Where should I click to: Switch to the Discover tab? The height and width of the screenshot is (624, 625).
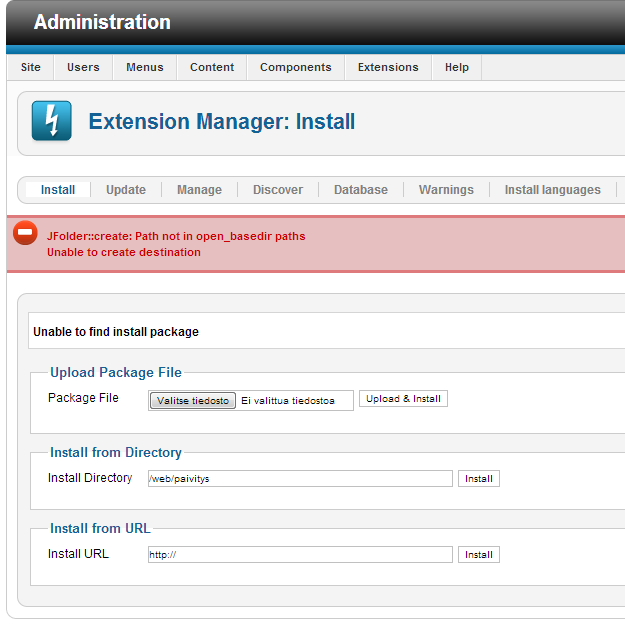278,190
